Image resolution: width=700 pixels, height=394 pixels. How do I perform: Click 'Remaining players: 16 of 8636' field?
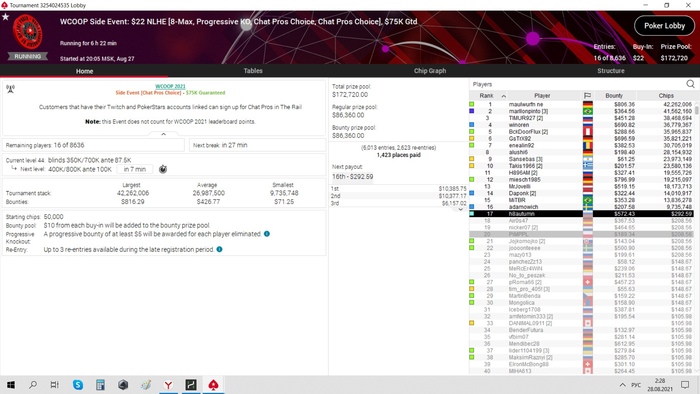tap(93, 145)
